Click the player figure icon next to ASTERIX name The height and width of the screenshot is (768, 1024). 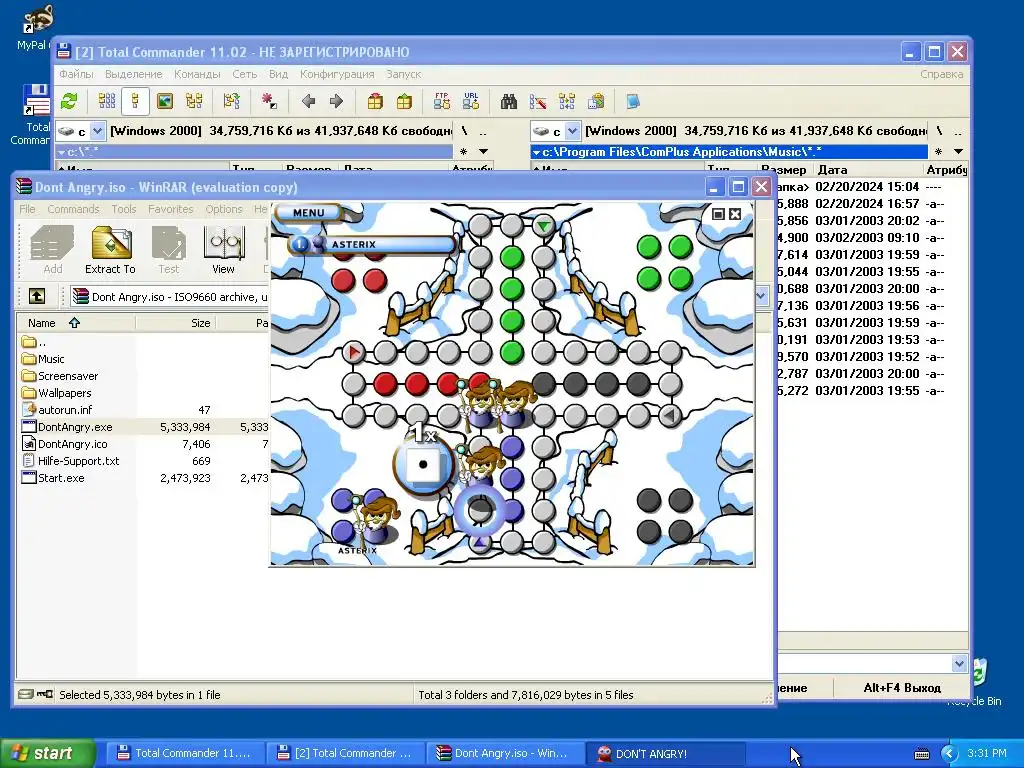318,244
